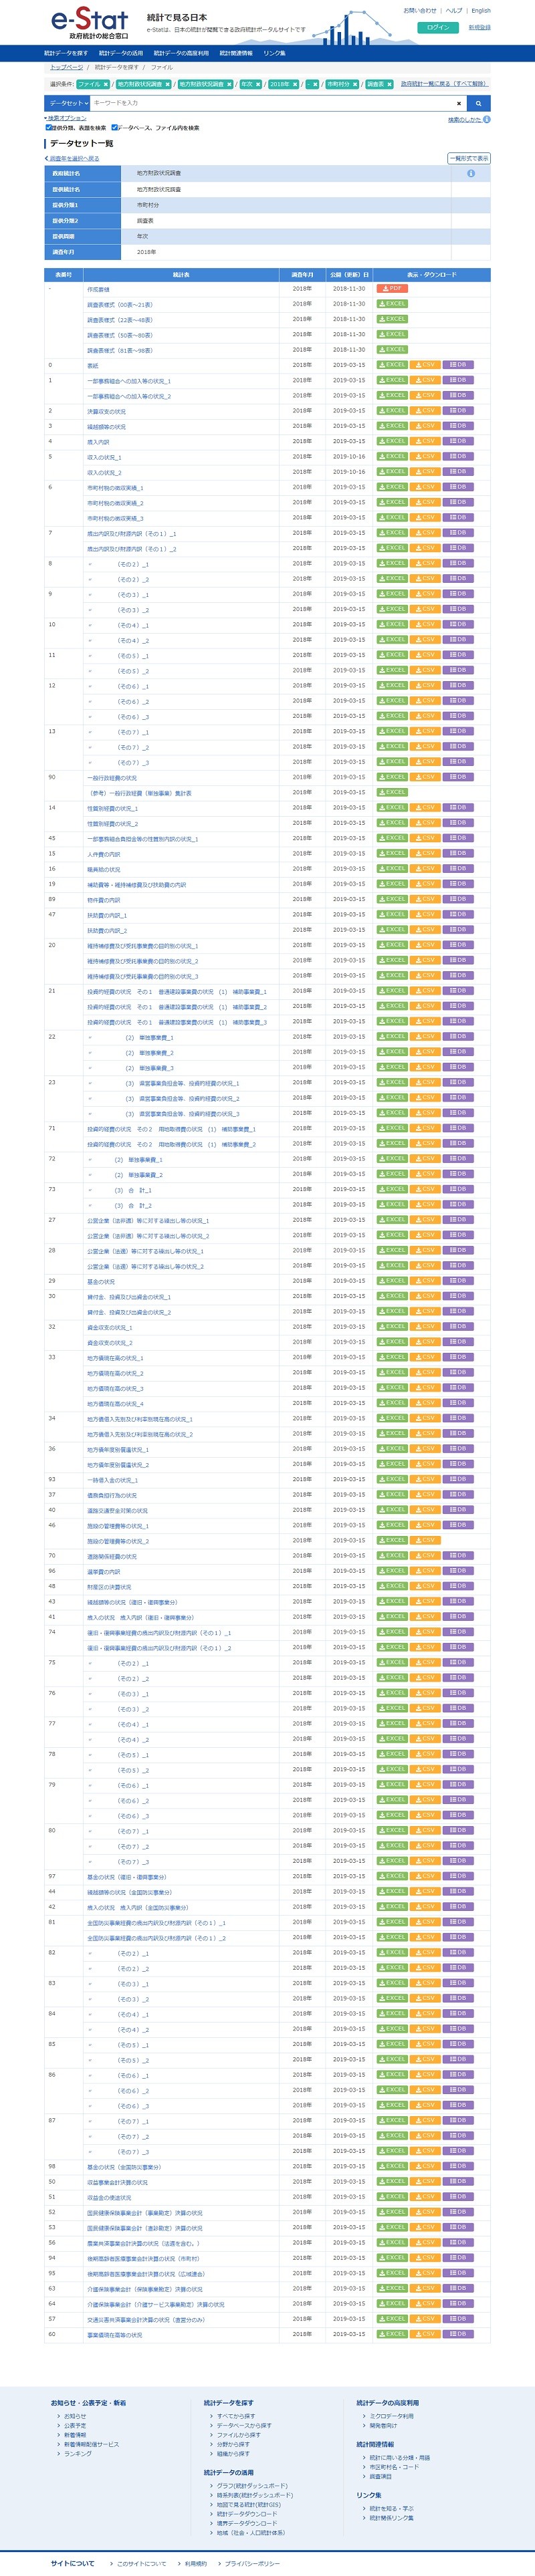
Task: Open the help icon beside 検索のしかた
Action: 487,119
